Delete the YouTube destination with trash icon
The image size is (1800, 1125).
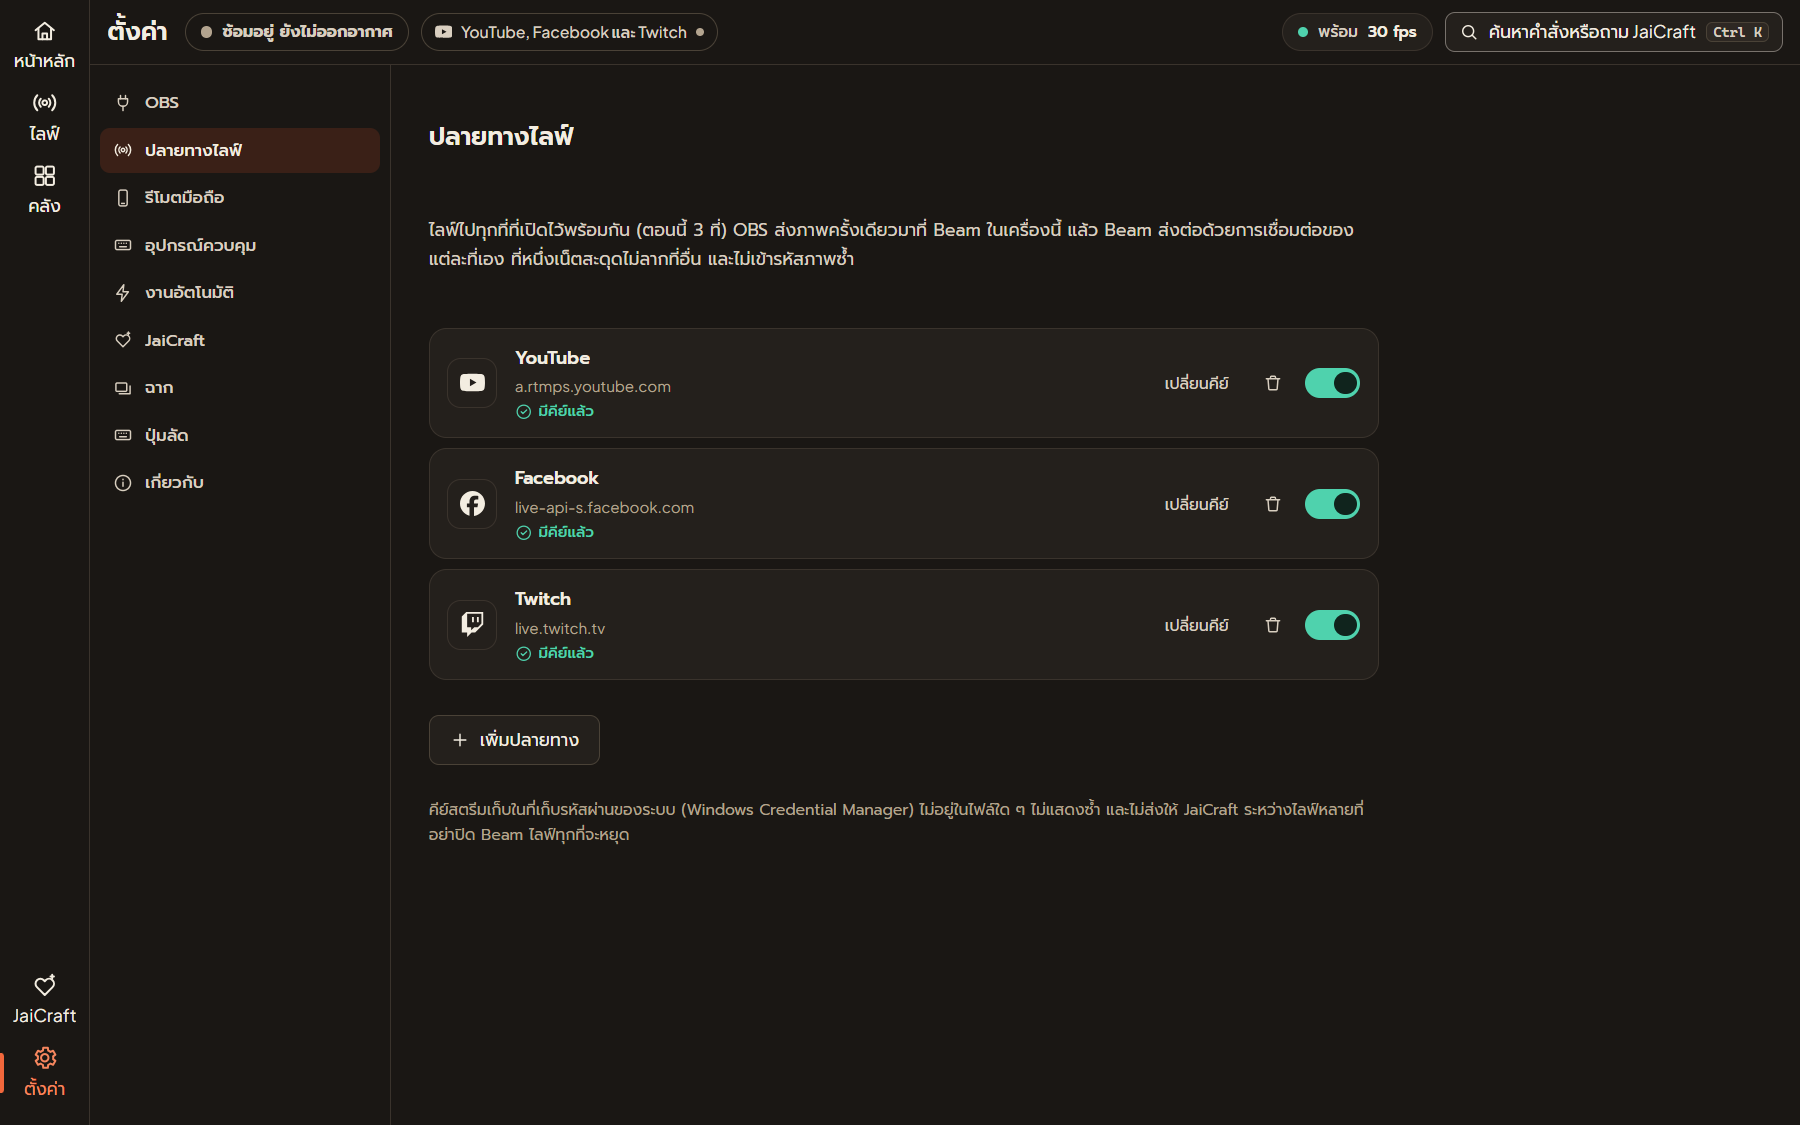coord(1273,383)
